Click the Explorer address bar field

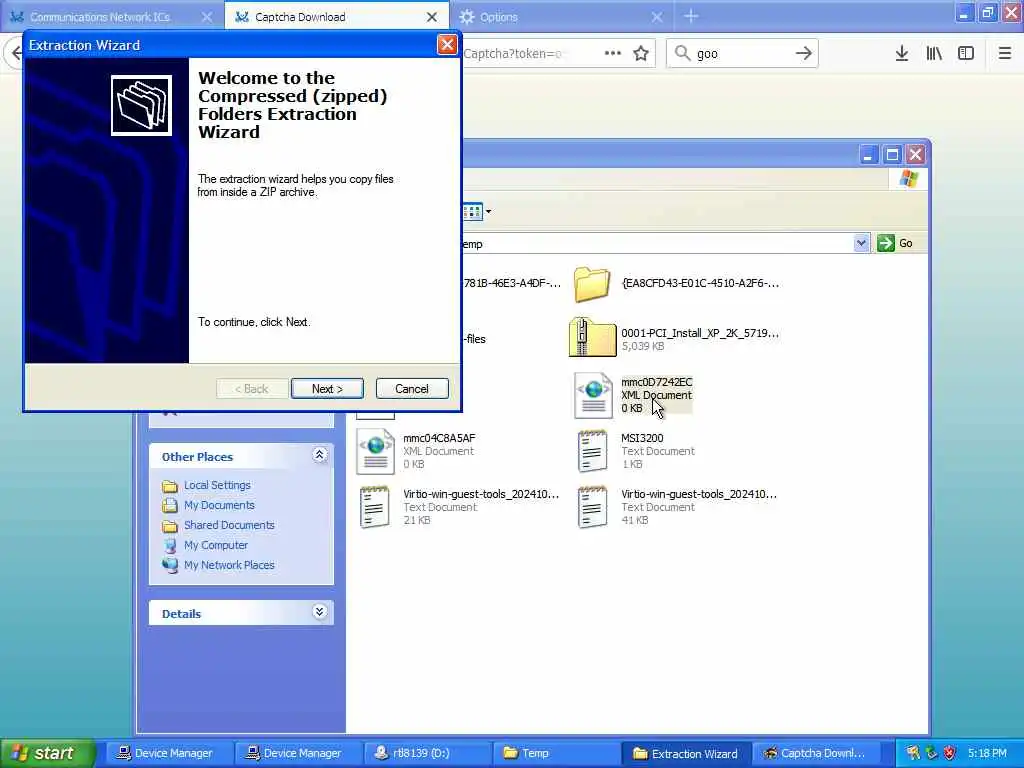(656, 244)
